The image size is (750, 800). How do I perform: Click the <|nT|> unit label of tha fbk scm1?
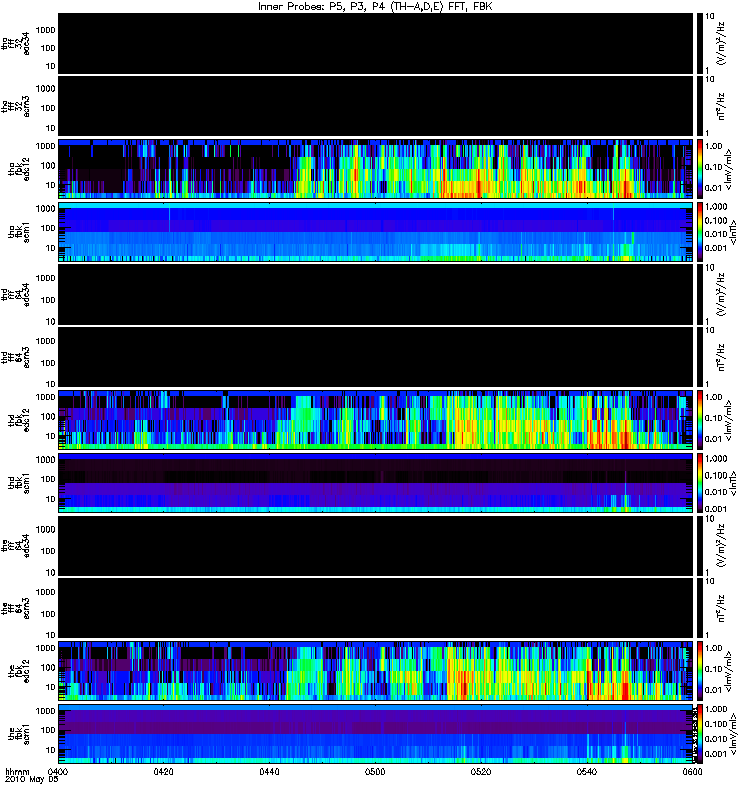[733, 232]
